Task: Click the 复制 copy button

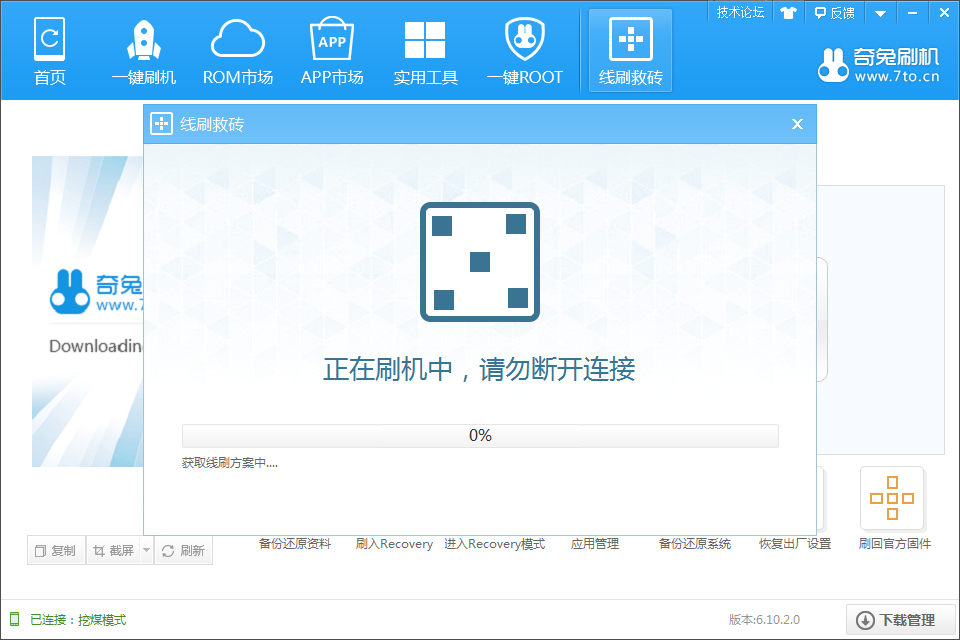Action: pos(56,550)
